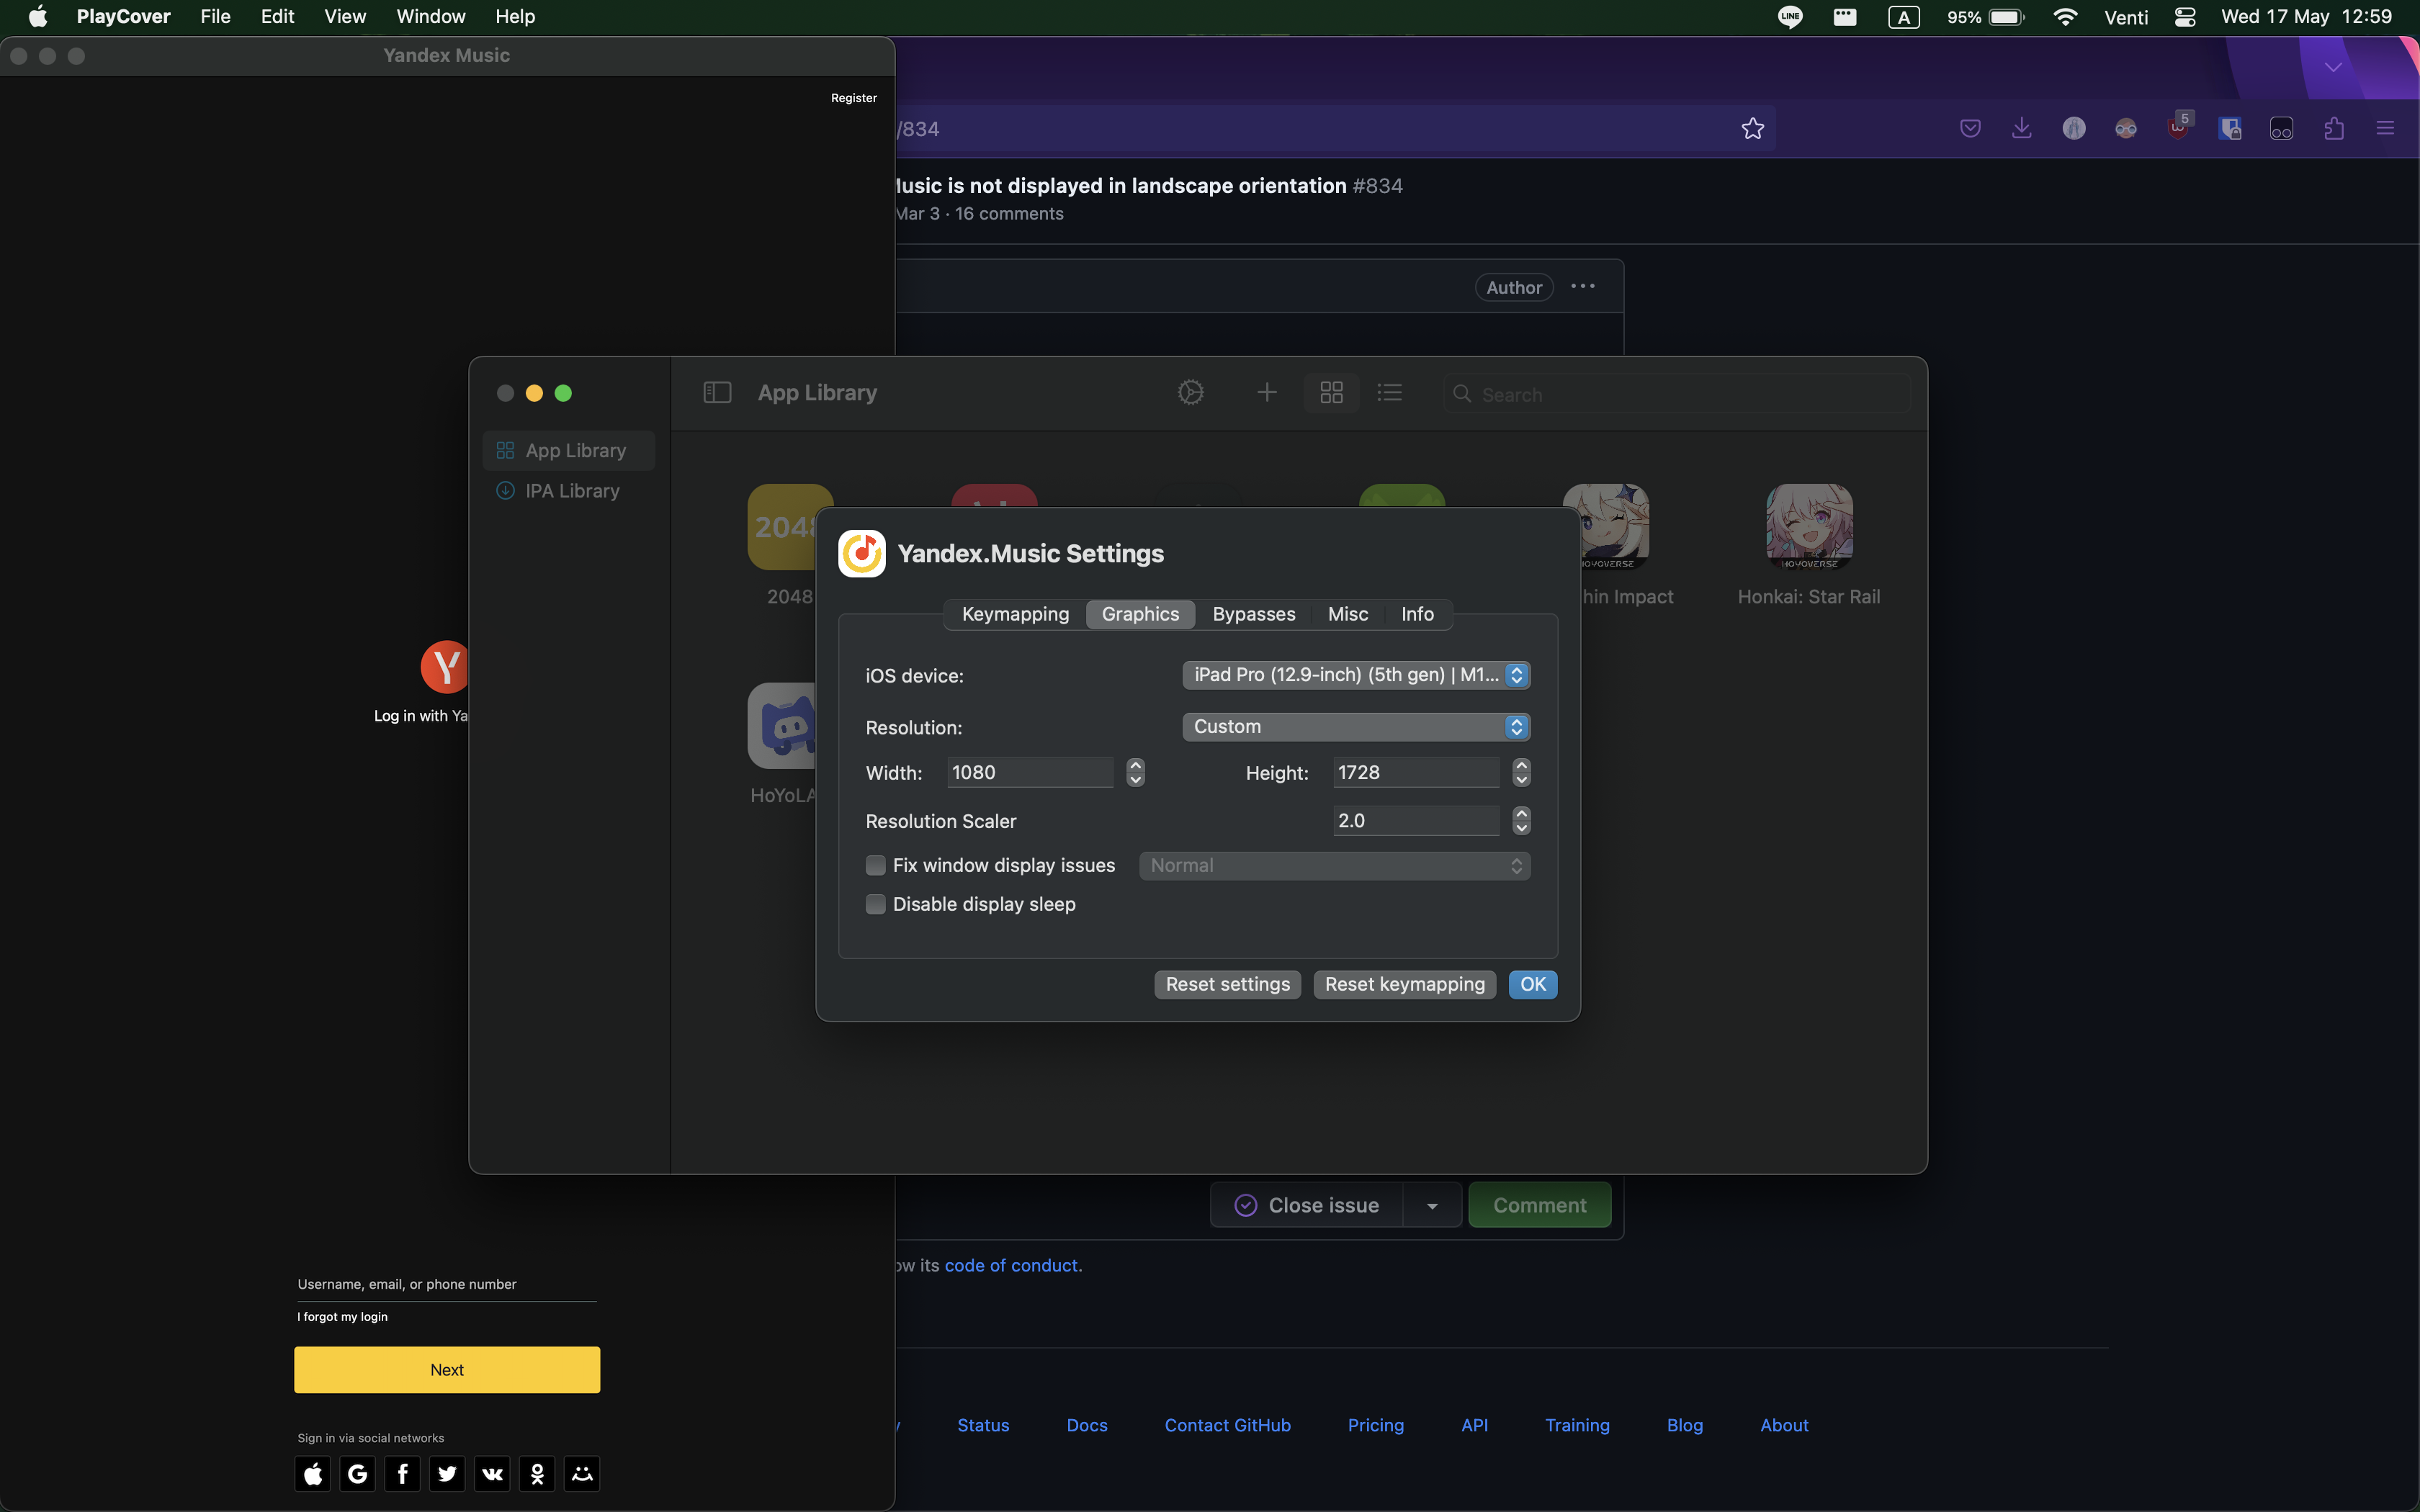Screen dimensions: 2420x1512
Task: Open the iOS device dropdown
Action: click(x=1355, y=675)
